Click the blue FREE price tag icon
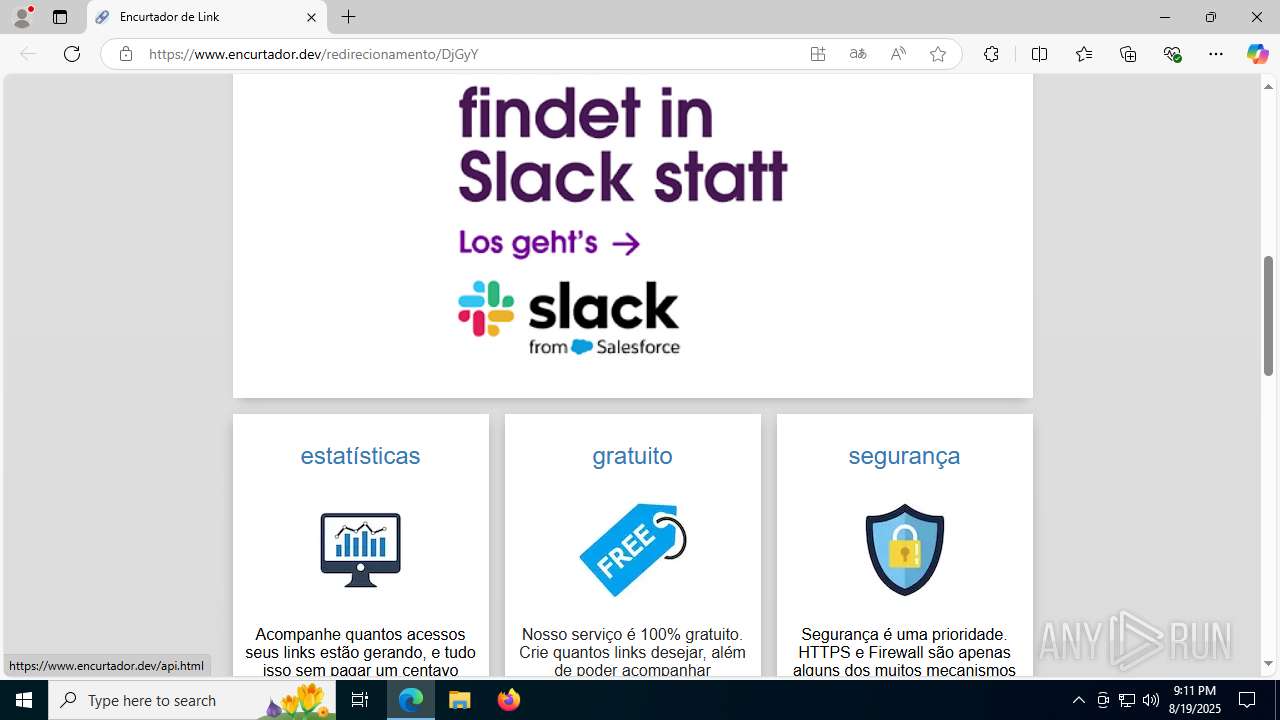1280x720 pixels. pyautogui.click(x=633, y=550)
